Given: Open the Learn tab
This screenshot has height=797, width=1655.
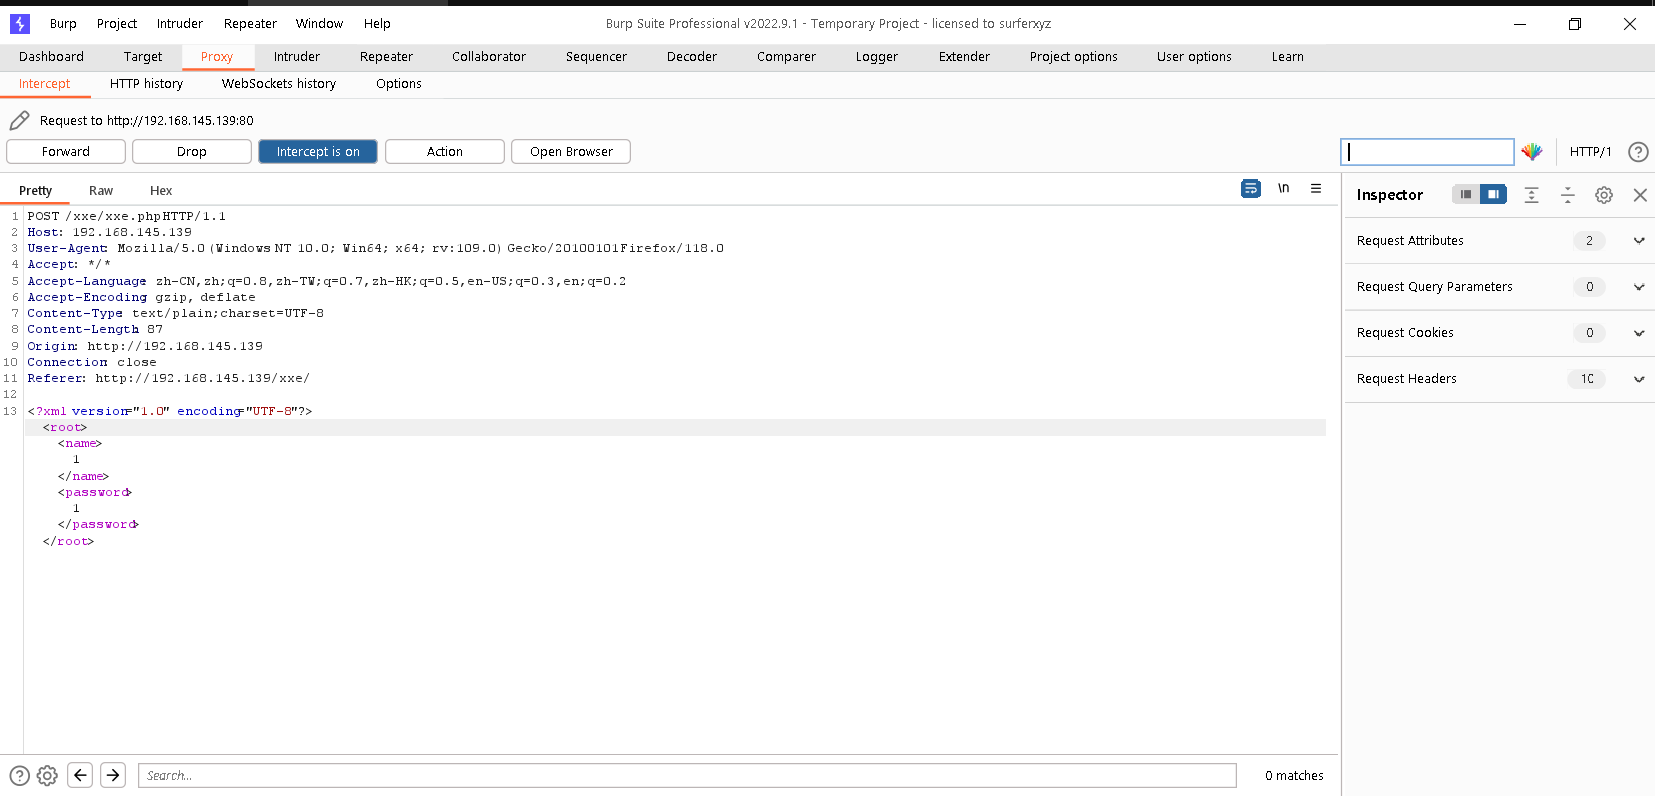Looking at the screenshot, I should [x=1288, y=57].
